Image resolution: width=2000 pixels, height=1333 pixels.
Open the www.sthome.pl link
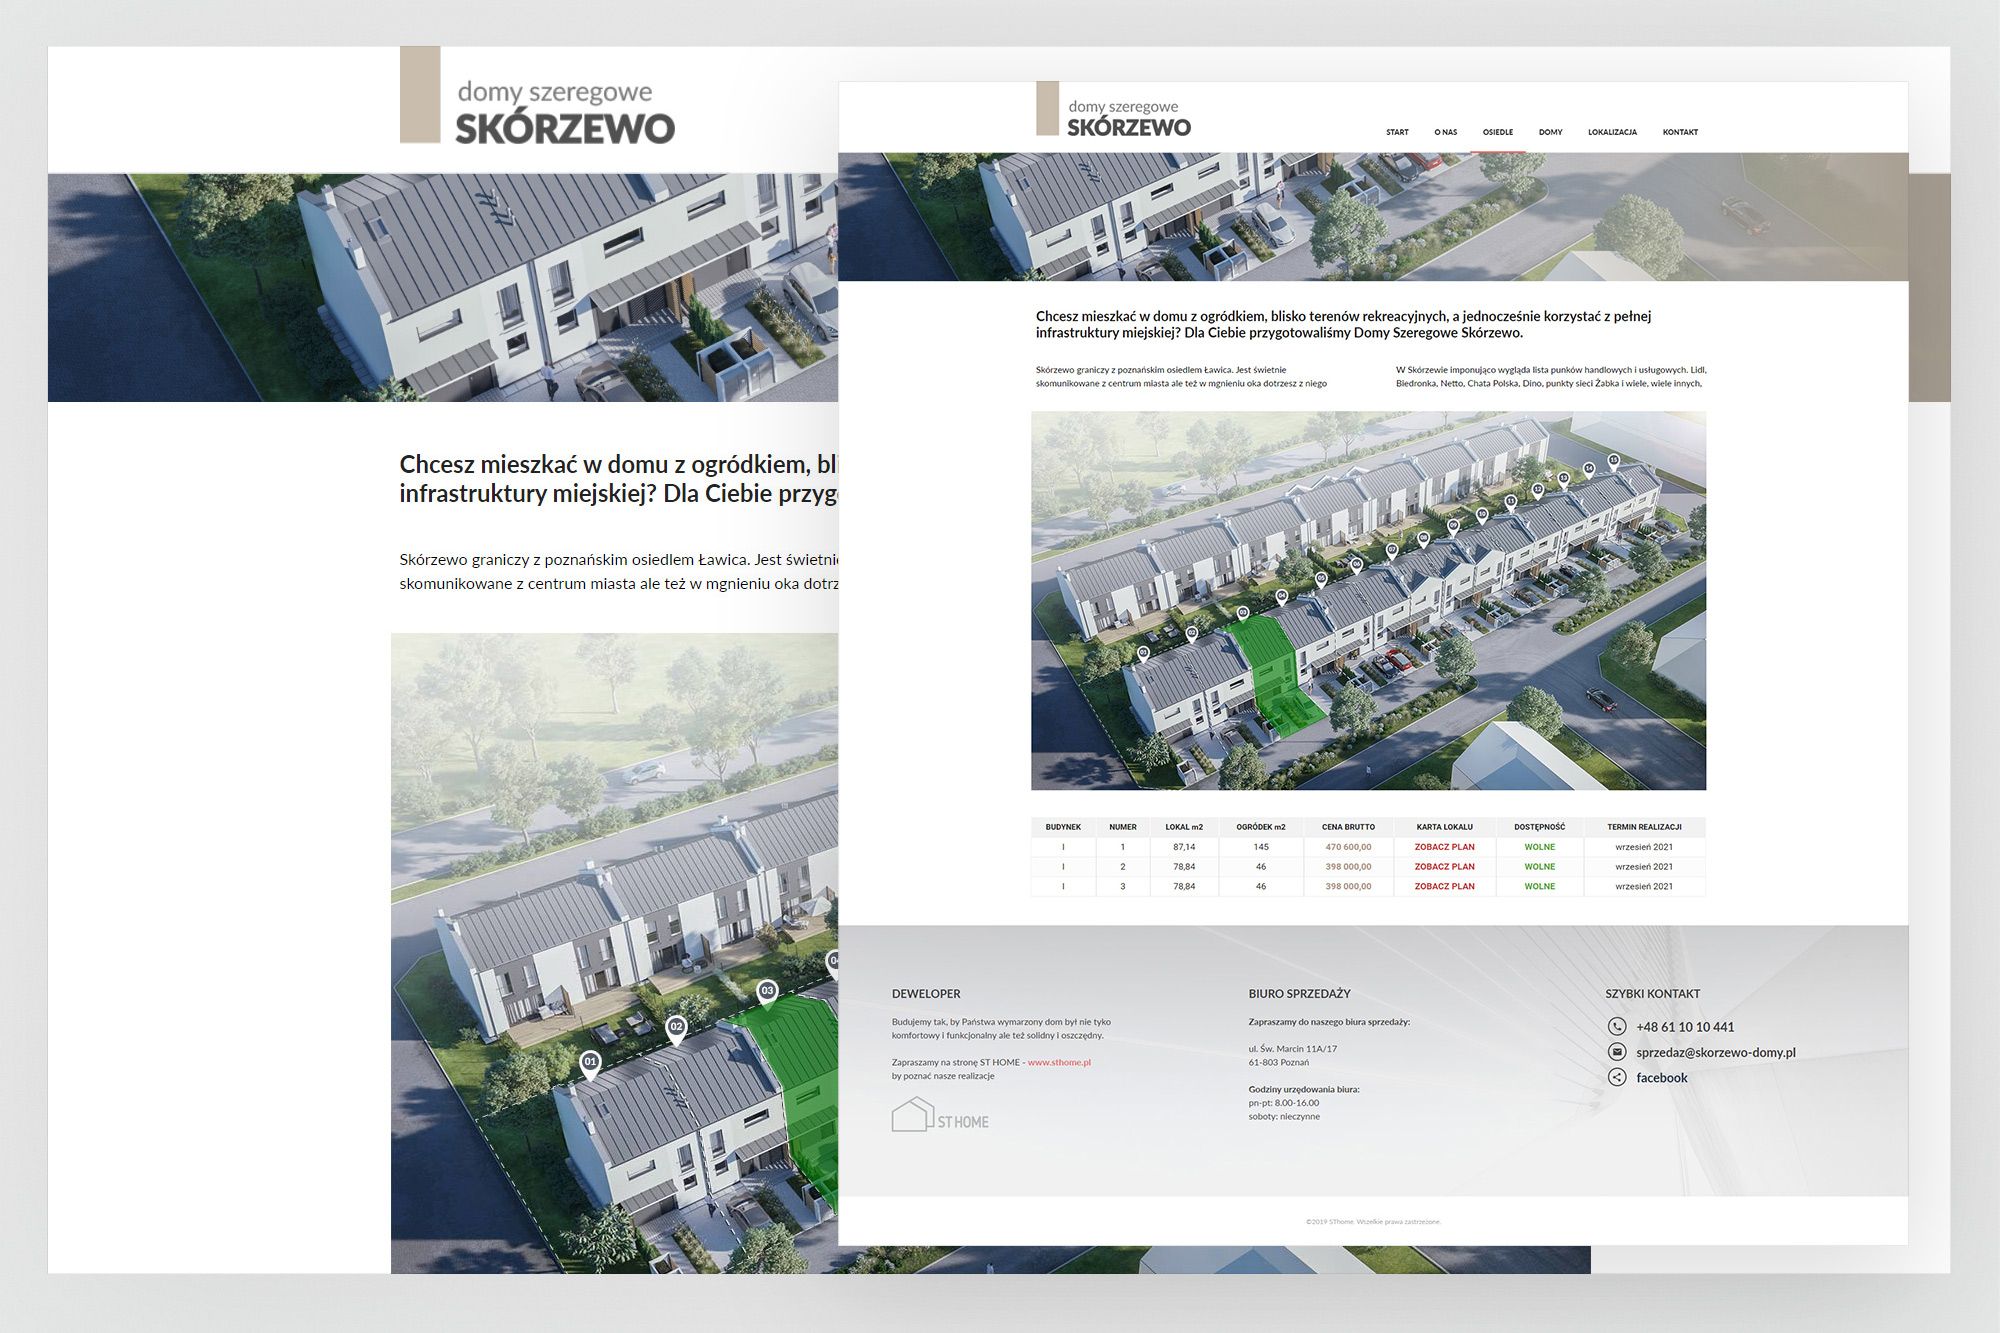pyautogui.click(x=1059, y=1062)
